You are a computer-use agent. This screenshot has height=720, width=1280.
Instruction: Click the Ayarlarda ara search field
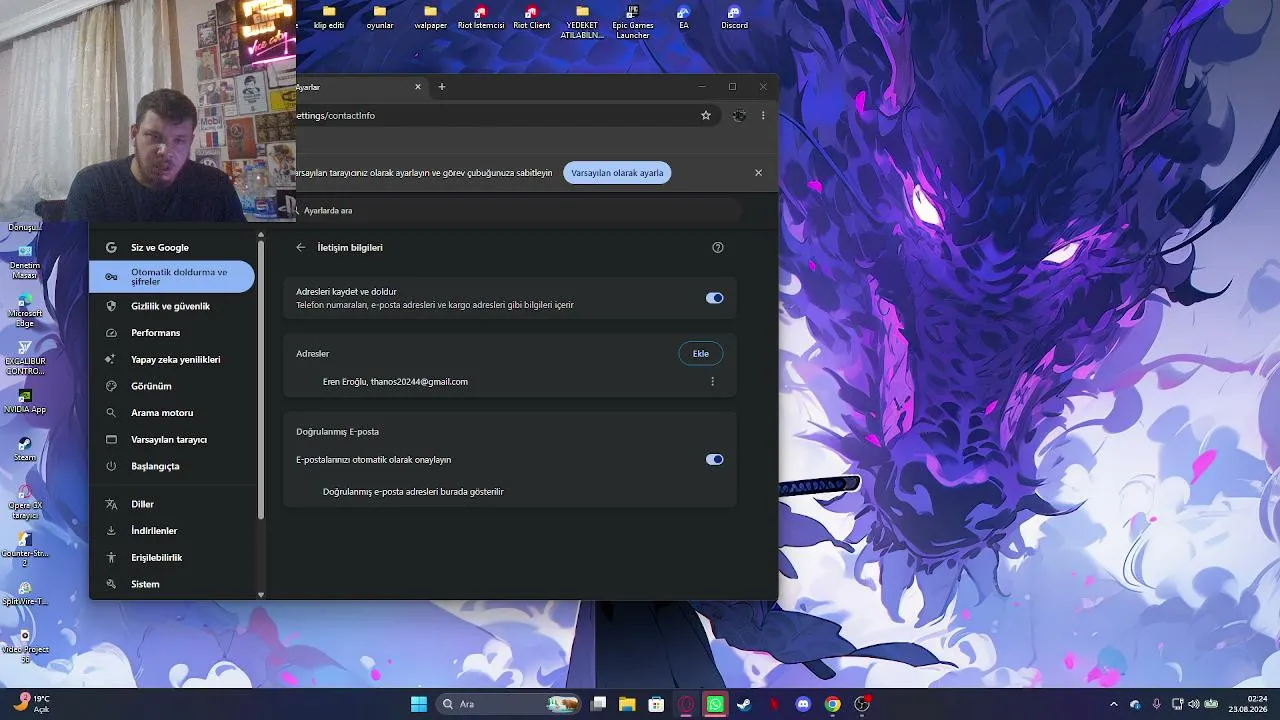pyautogui.click(x=519, y=211)
